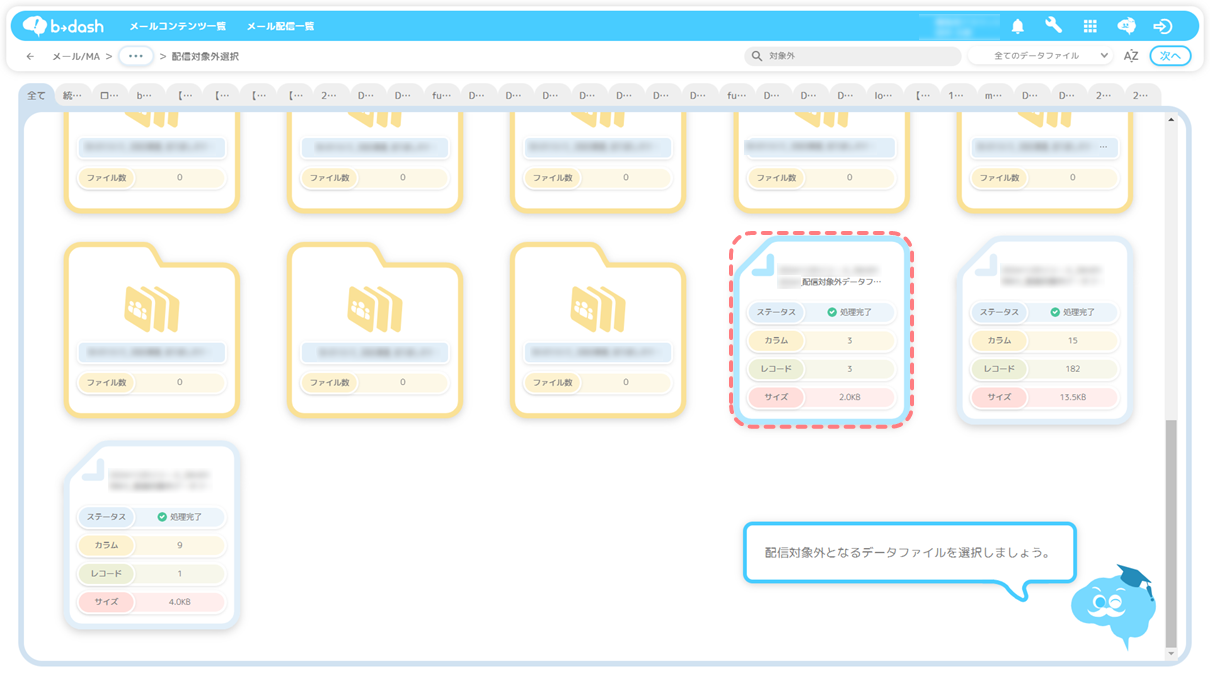Viewport: 1210px width, 680px height.
Task: Click the cloud mascot help icon in the header
Action: tap(1126, 26)
